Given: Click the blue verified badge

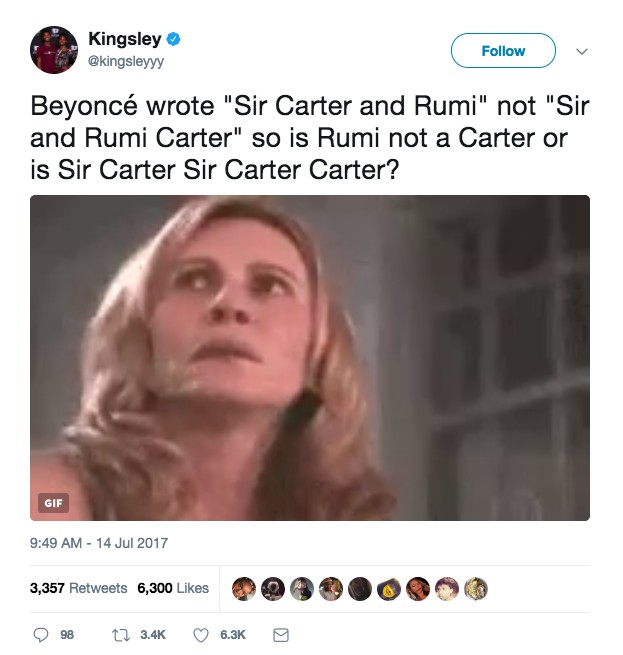Looking at the screenshot, I should (x=173, y=39).
